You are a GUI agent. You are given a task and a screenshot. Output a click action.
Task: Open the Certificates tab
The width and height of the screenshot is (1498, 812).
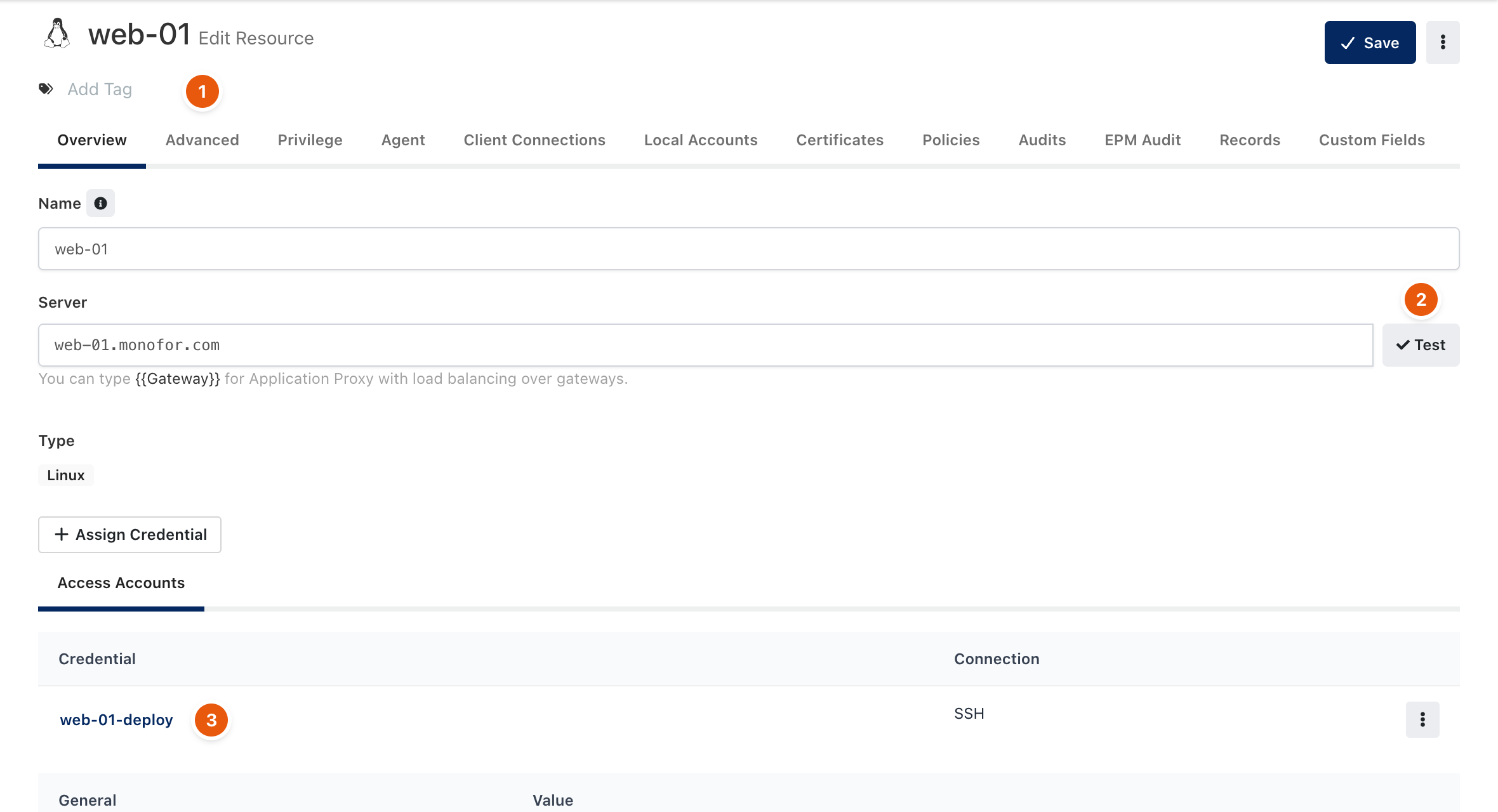click(840, 140)
